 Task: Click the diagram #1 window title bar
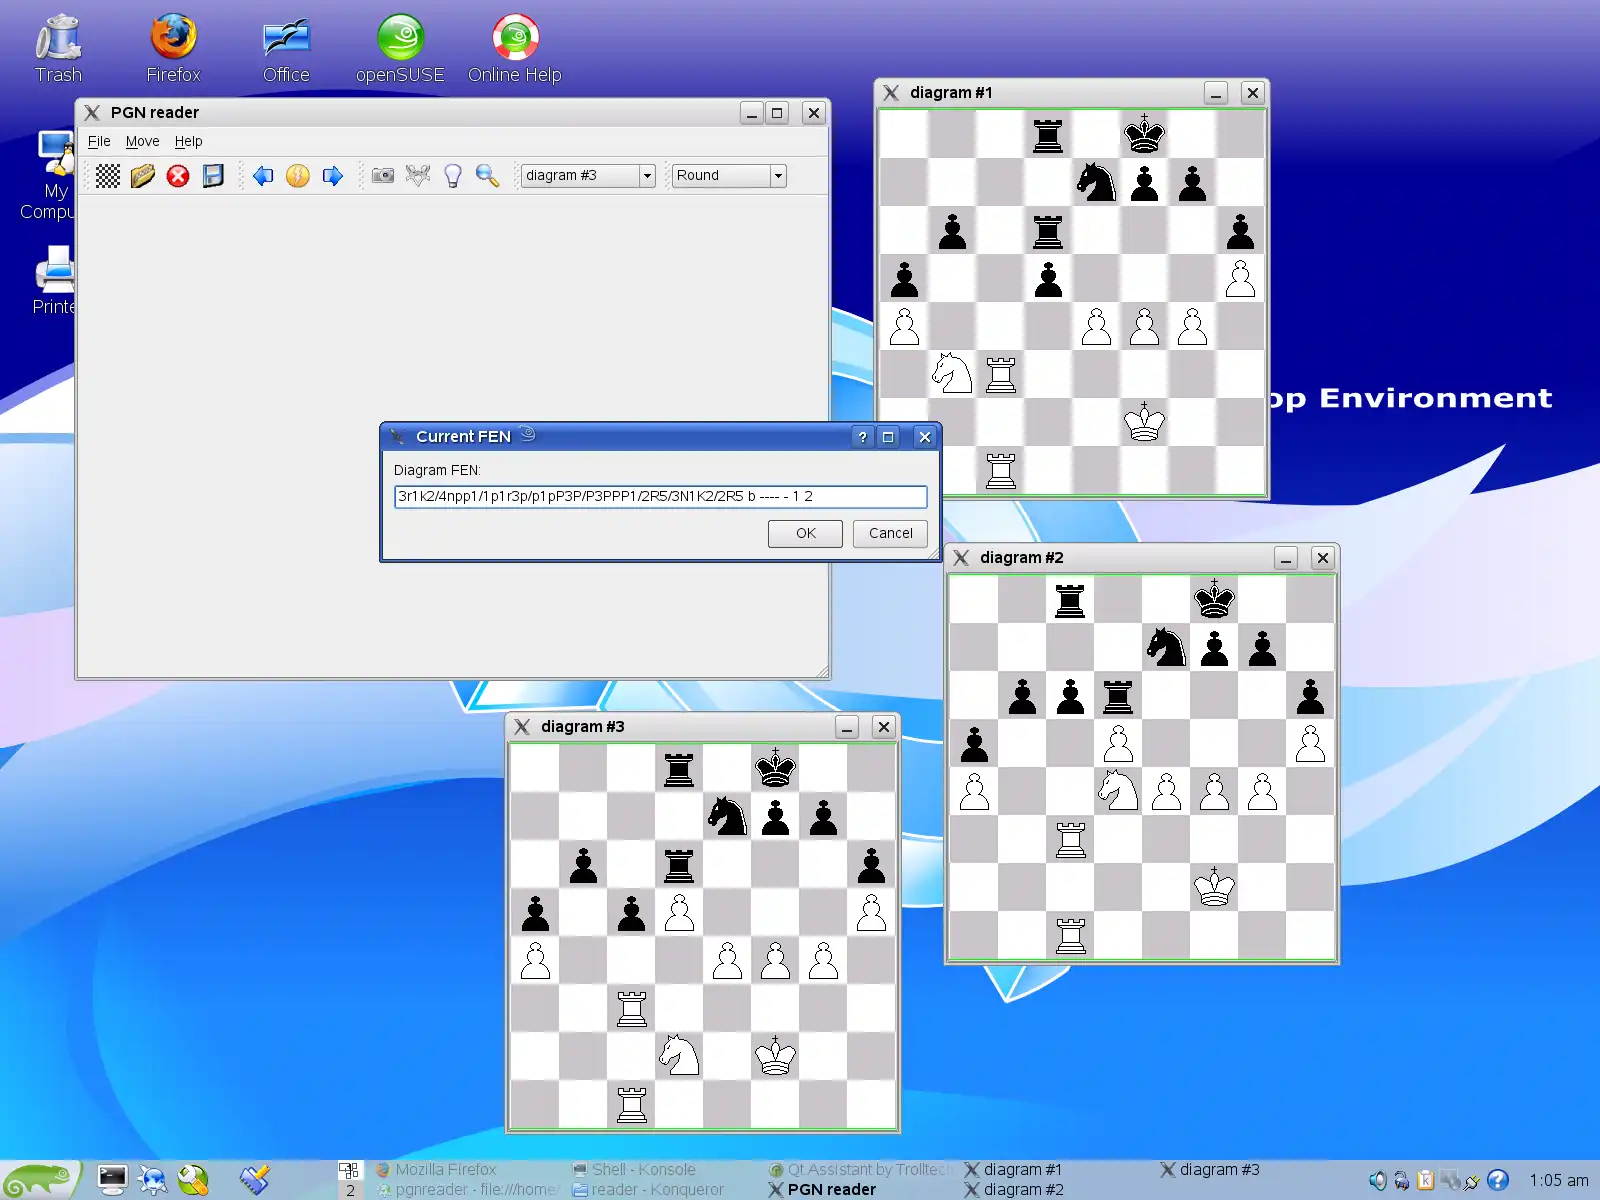click(x=1040, y=93)
